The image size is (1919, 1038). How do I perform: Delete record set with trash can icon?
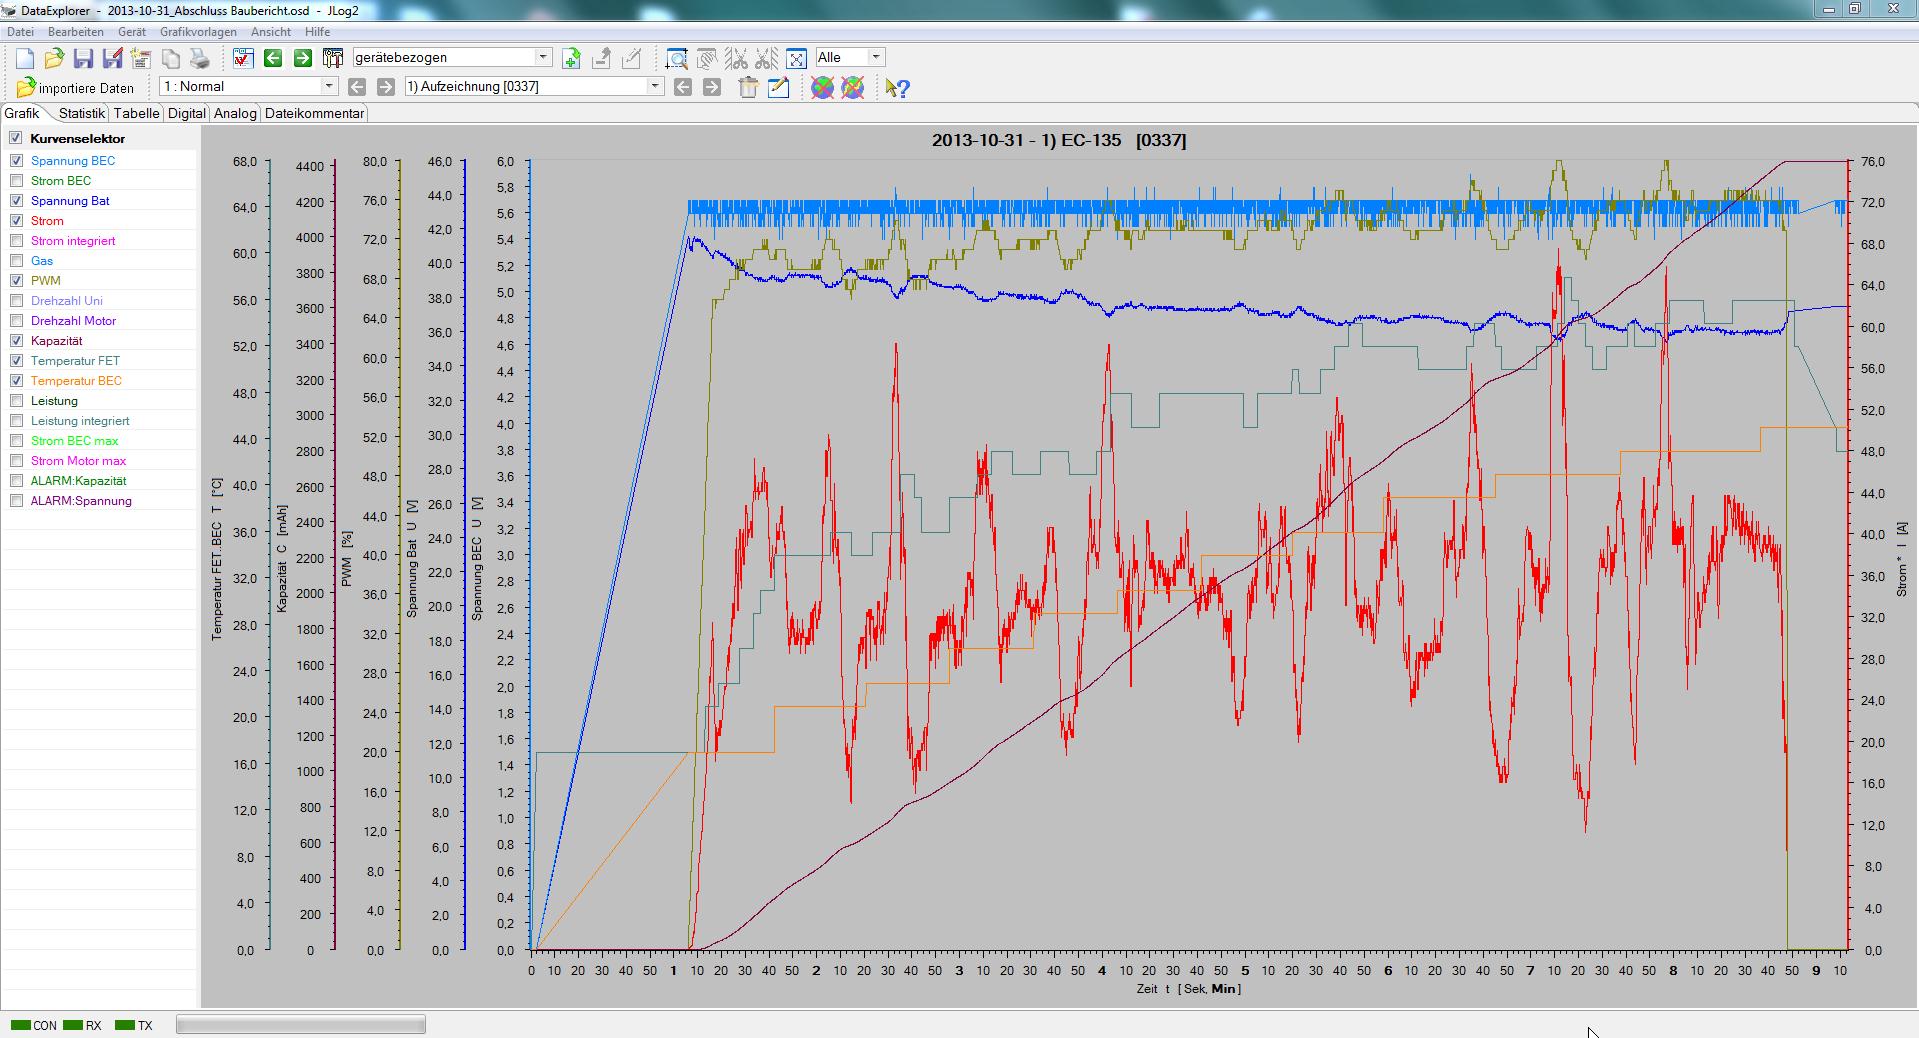[748, 88]
